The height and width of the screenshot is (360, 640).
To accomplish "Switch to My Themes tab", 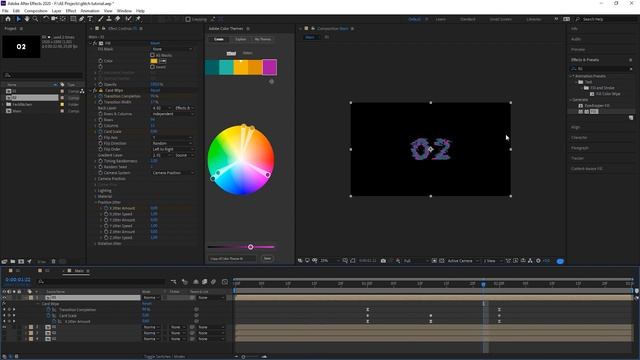I will (x=262, y=39).
